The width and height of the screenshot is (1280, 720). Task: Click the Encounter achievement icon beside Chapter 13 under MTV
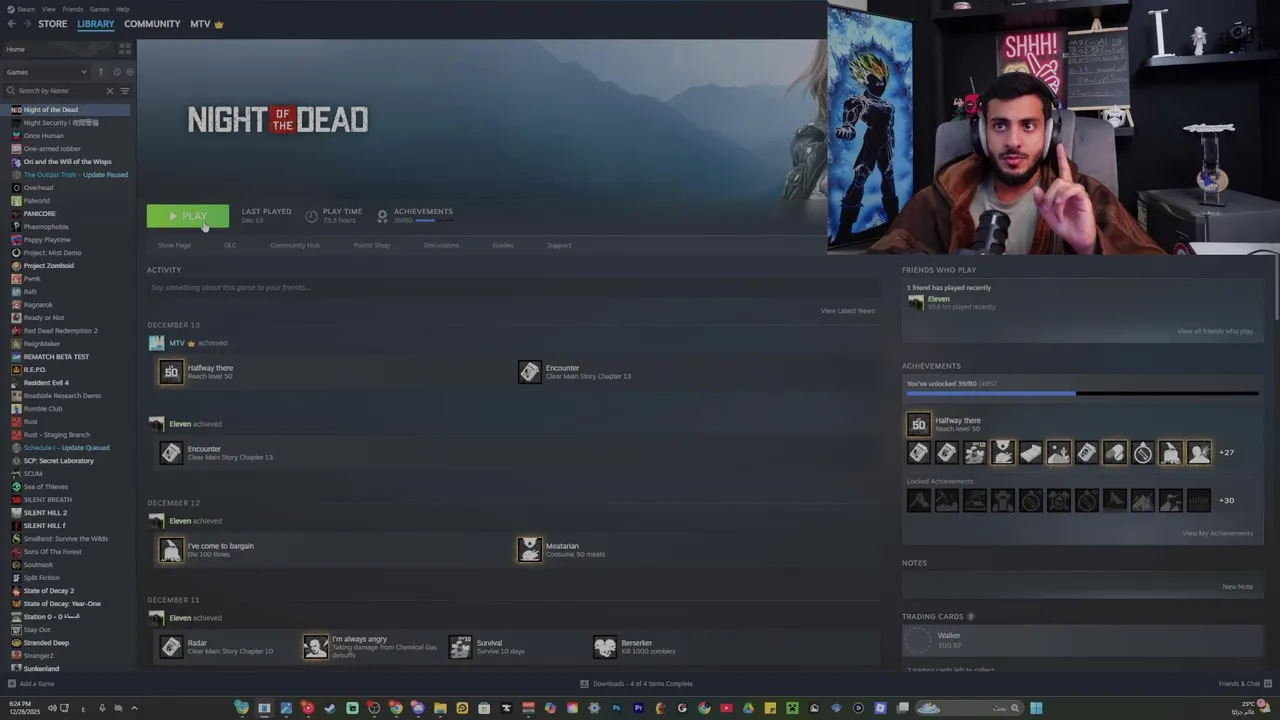[529, 372]
